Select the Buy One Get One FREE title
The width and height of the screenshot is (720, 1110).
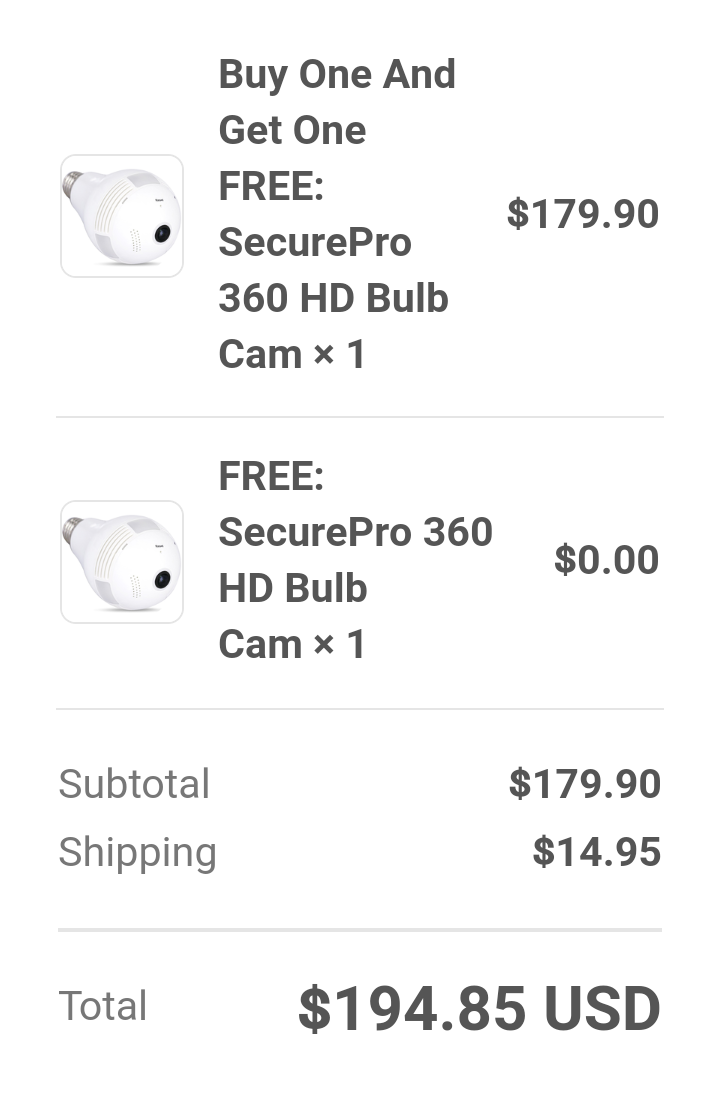tap(337, 214)
